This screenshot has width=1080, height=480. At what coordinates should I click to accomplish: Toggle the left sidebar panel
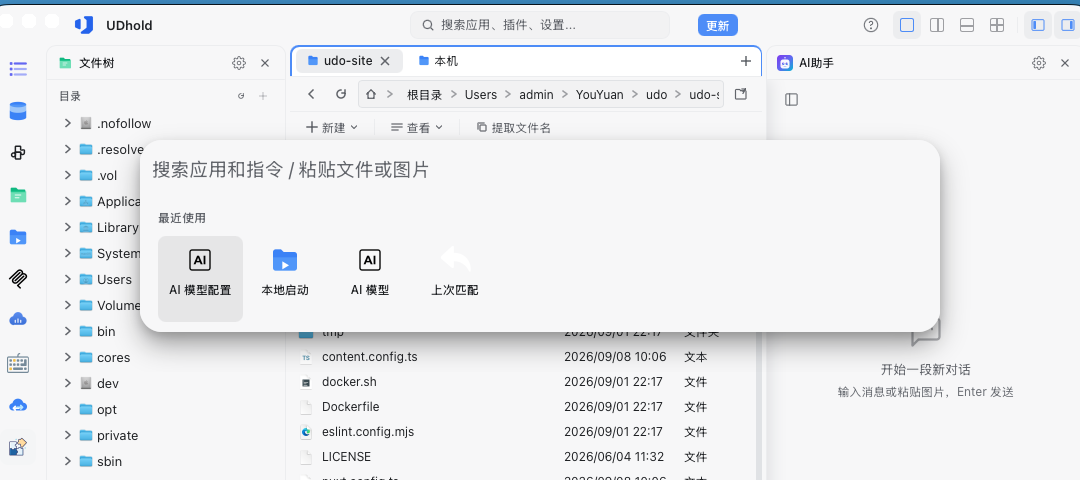click(x=1038, y=25)
